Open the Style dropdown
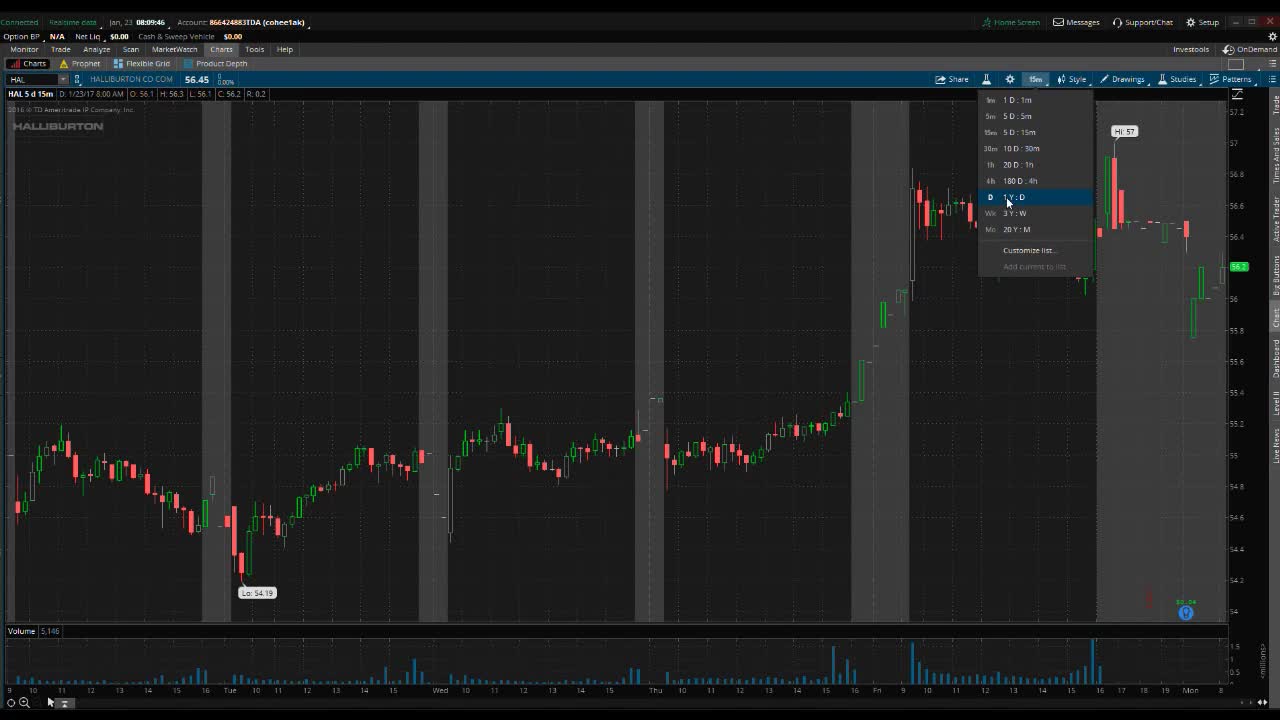This screenshot has height=720, width=1280. [1072, 79]
